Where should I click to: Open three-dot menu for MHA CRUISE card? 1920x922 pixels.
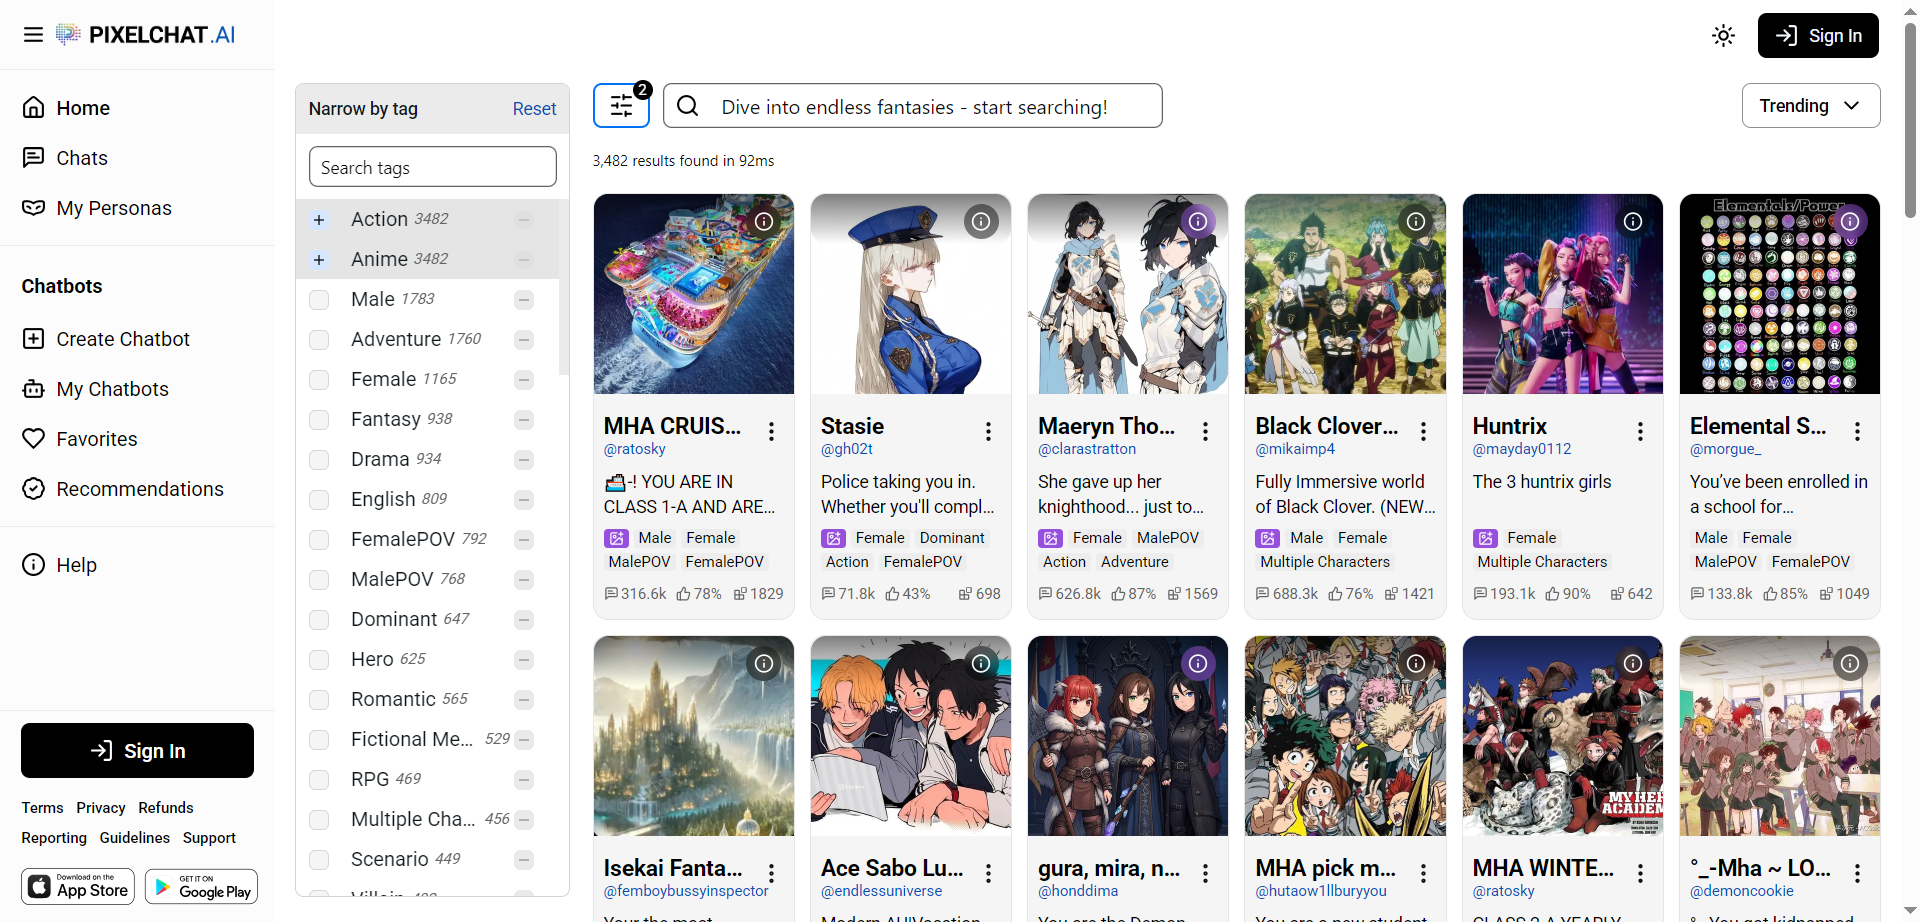771,431
